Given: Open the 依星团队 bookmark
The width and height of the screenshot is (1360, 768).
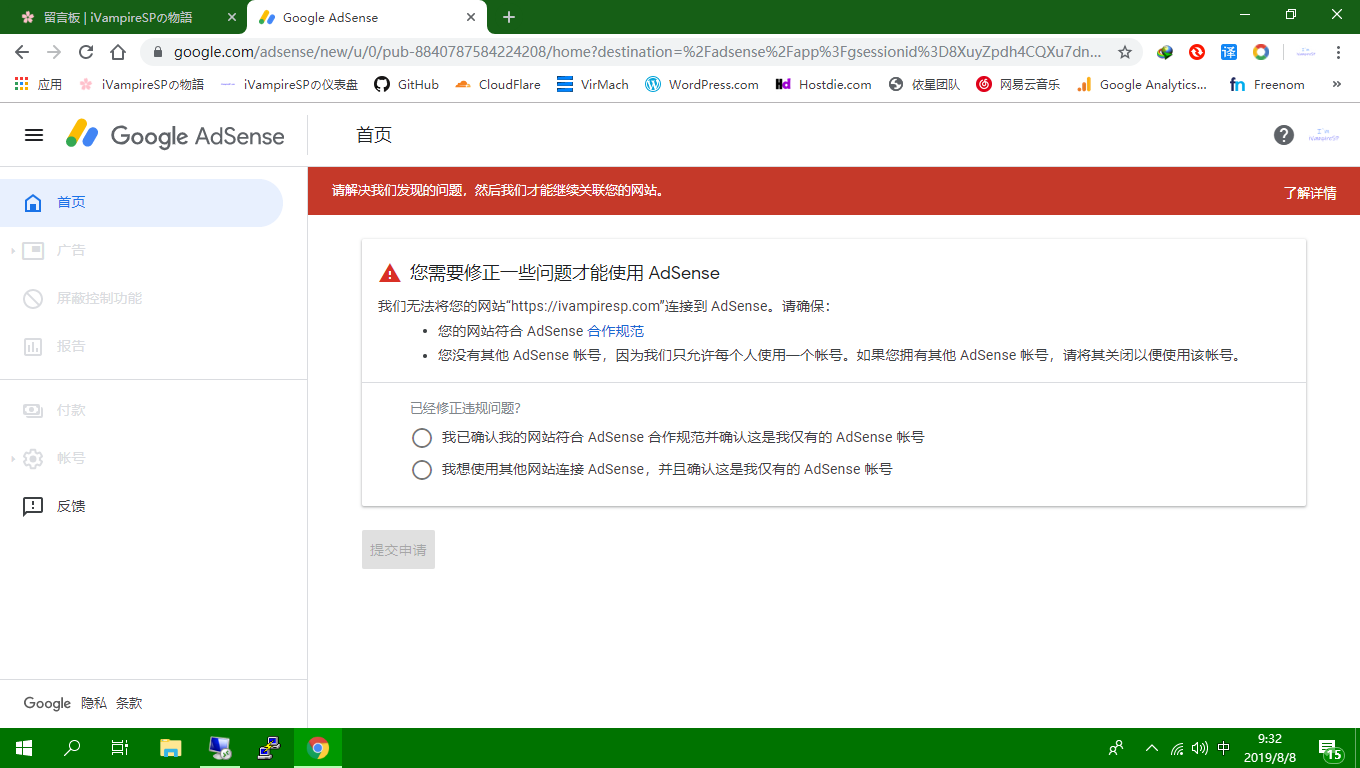Looking at the screenshot, I should [924, 85].
